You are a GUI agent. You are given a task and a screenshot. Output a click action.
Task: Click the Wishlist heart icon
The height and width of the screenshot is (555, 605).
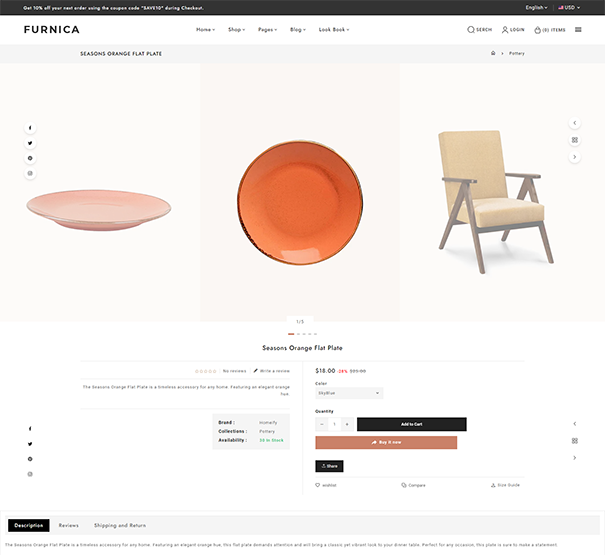[x=318, y=485]
